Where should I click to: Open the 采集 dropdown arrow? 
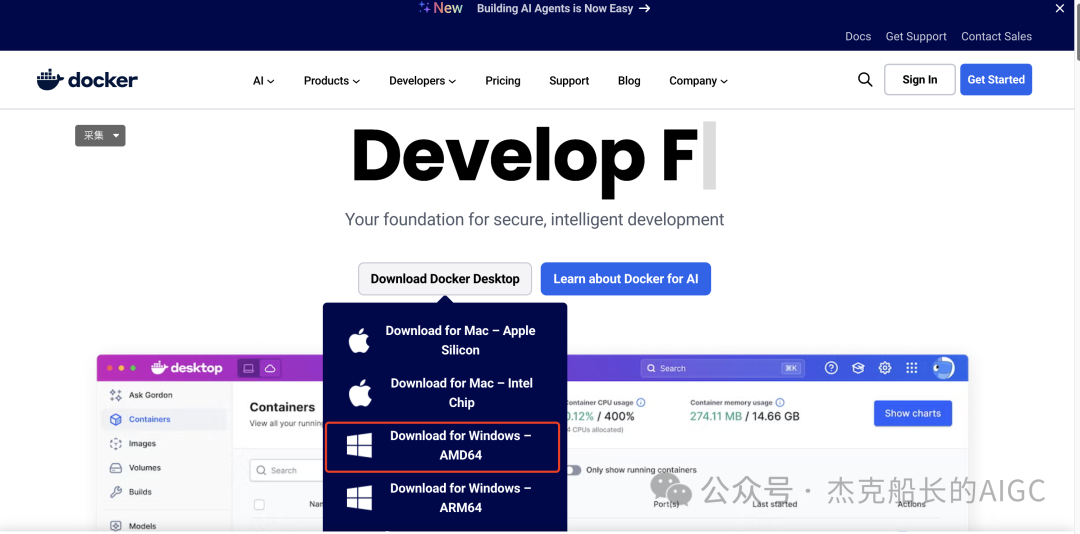coord(116,136)
